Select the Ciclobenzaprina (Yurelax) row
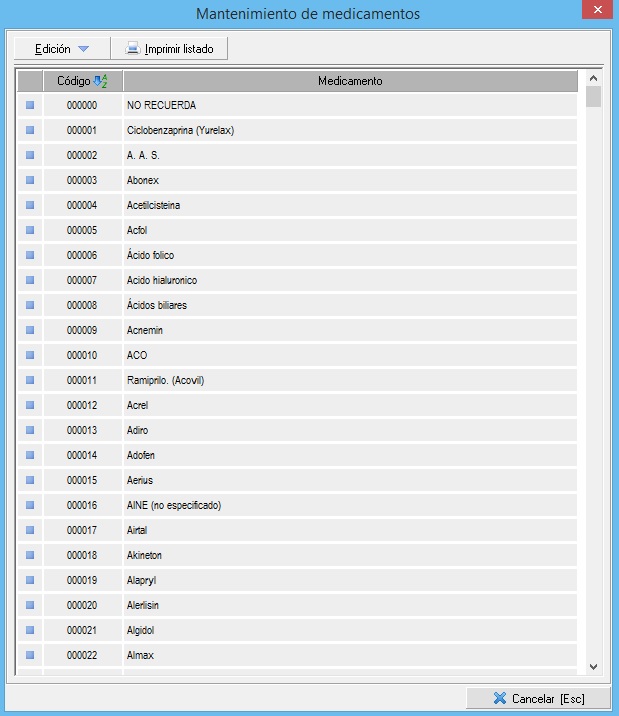This screenshot has height=716, width=619. [x=180, y=130]
